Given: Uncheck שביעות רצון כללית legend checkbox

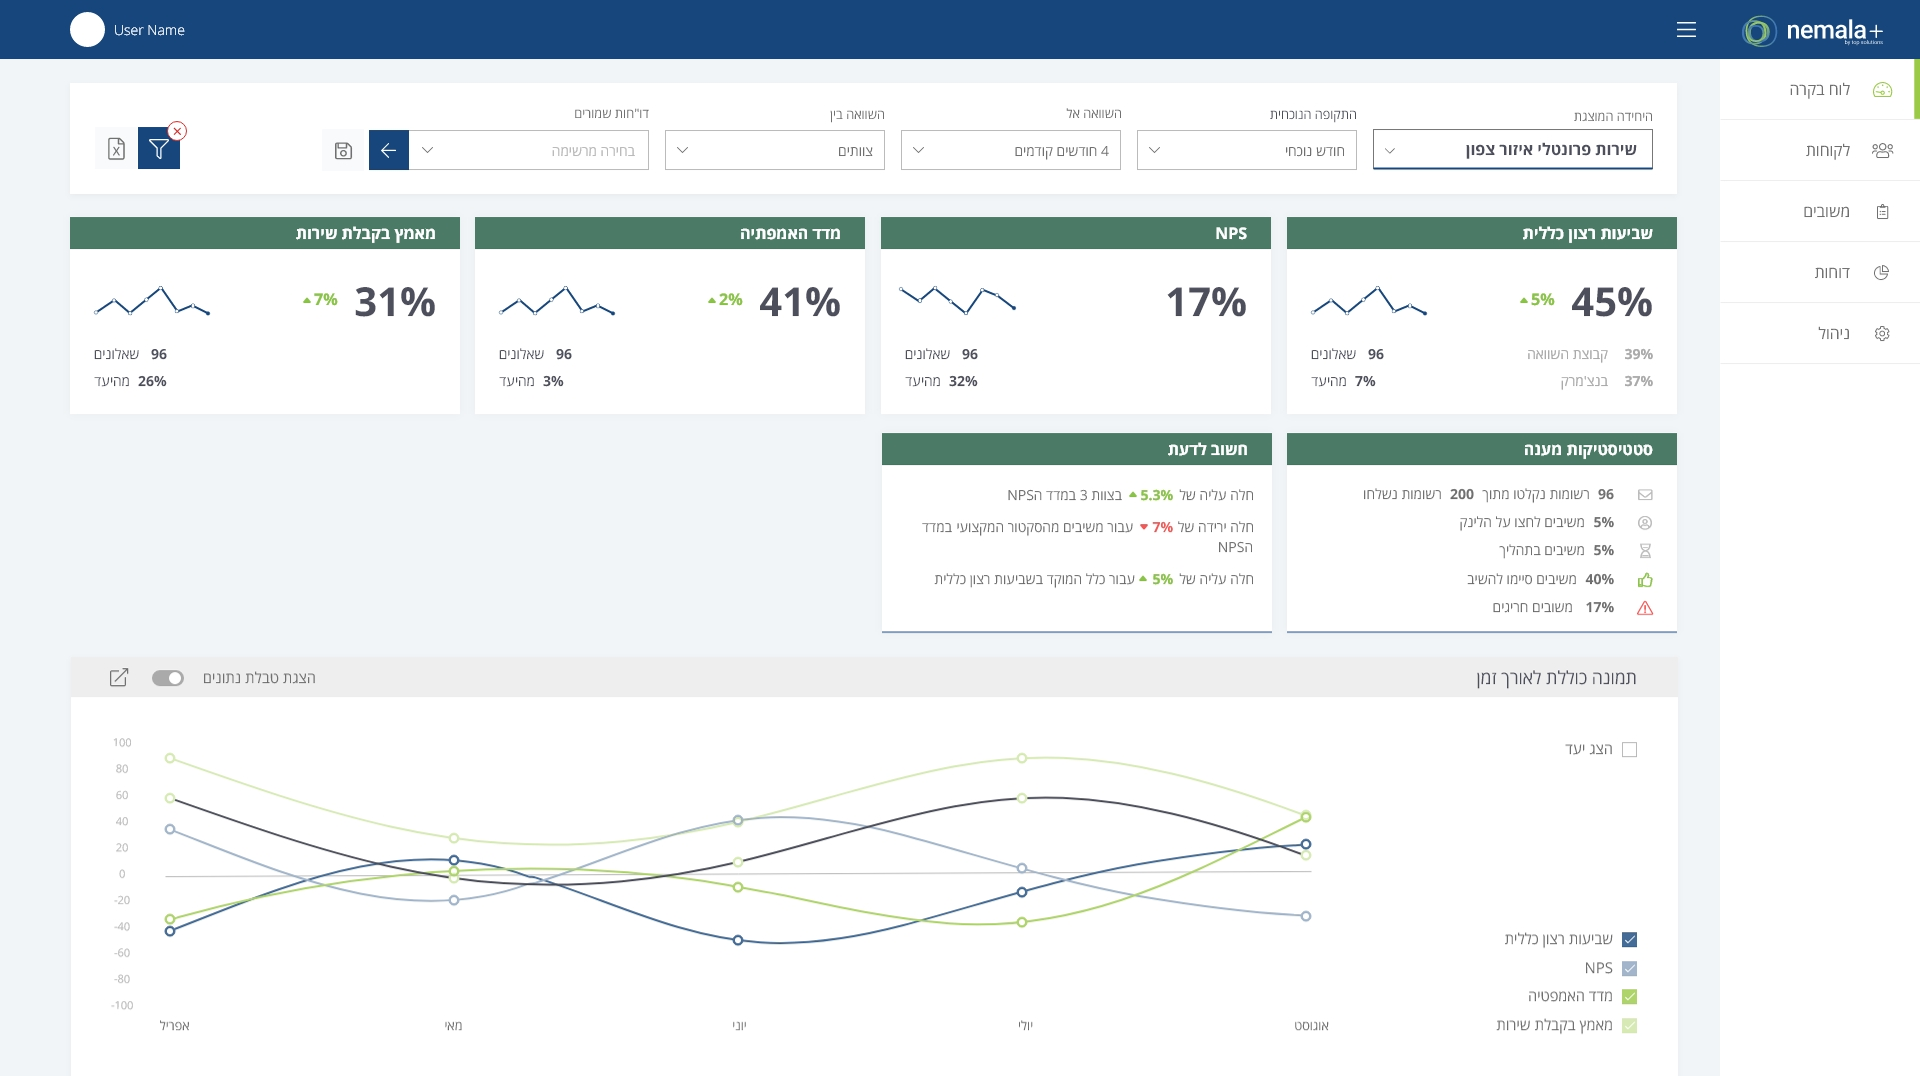Looking at the screenshot, I should pyautogui.click(x=1629, y=940).
